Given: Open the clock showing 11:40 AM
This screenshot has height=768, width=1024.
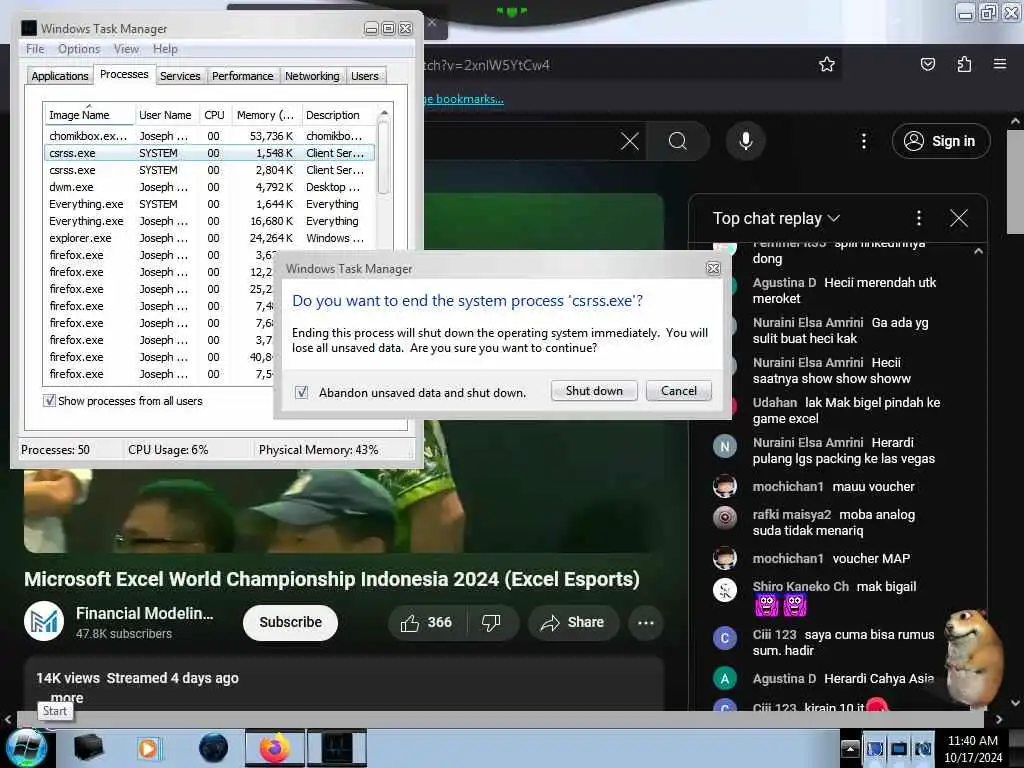Looking at the screenshot, I should (973, 748).
